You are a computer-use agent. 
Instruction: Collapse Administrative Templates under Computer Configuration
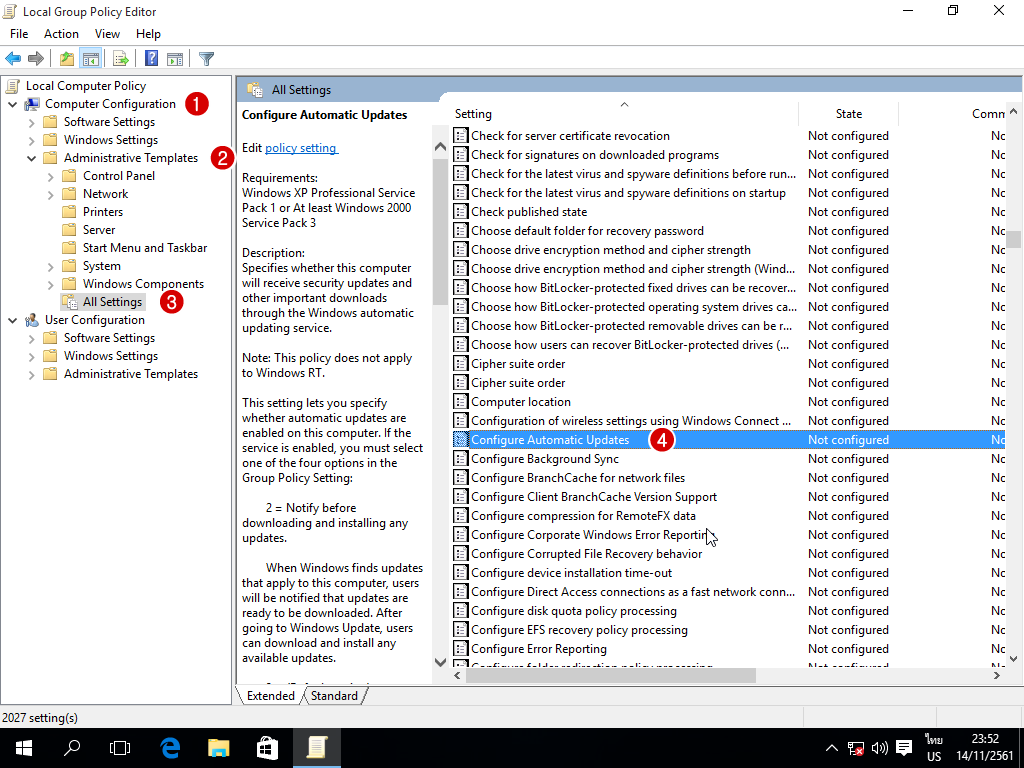pos(31,158)
